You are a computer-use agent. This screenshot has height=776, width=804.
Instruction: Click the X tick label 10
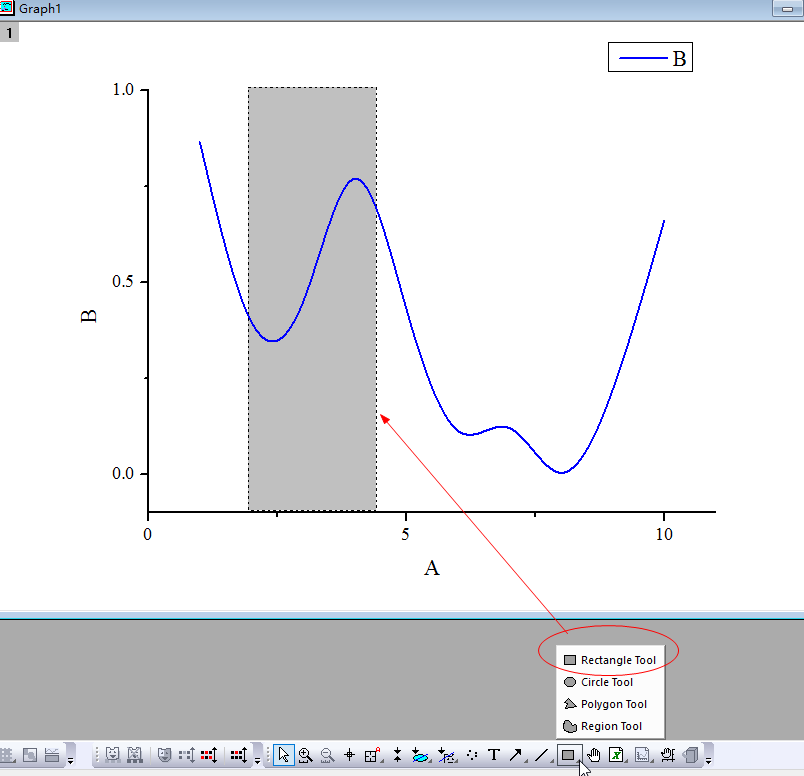[x=664, y=534]
